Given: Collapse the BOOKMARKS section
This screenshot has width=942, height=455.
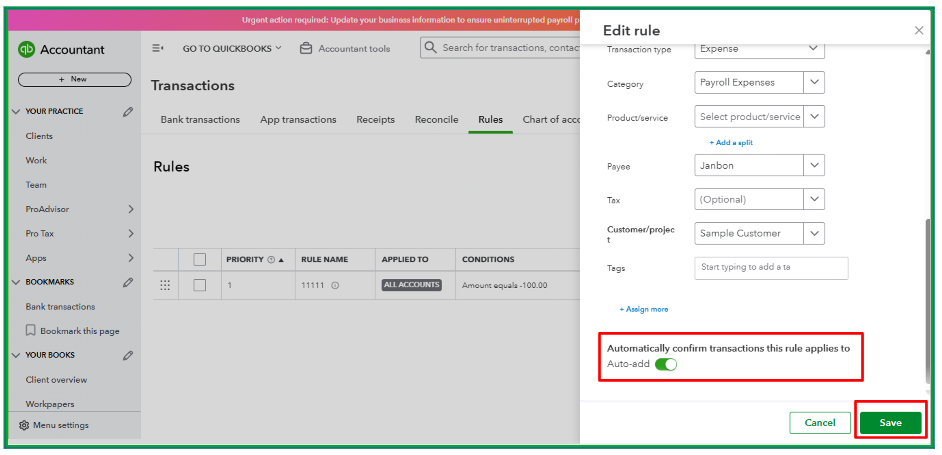Looking at the screenshot, I should (16, 282).
